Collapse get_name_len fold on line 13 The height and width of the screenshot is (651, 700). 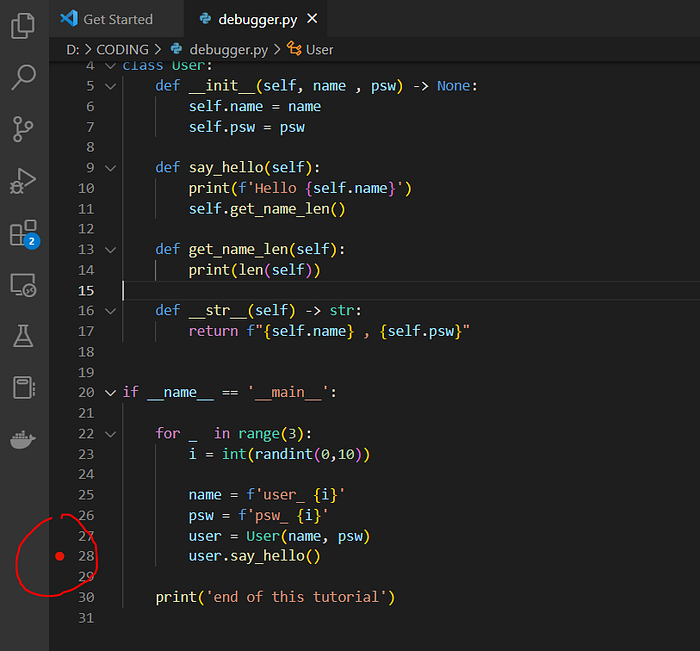[x=110, y=250]
